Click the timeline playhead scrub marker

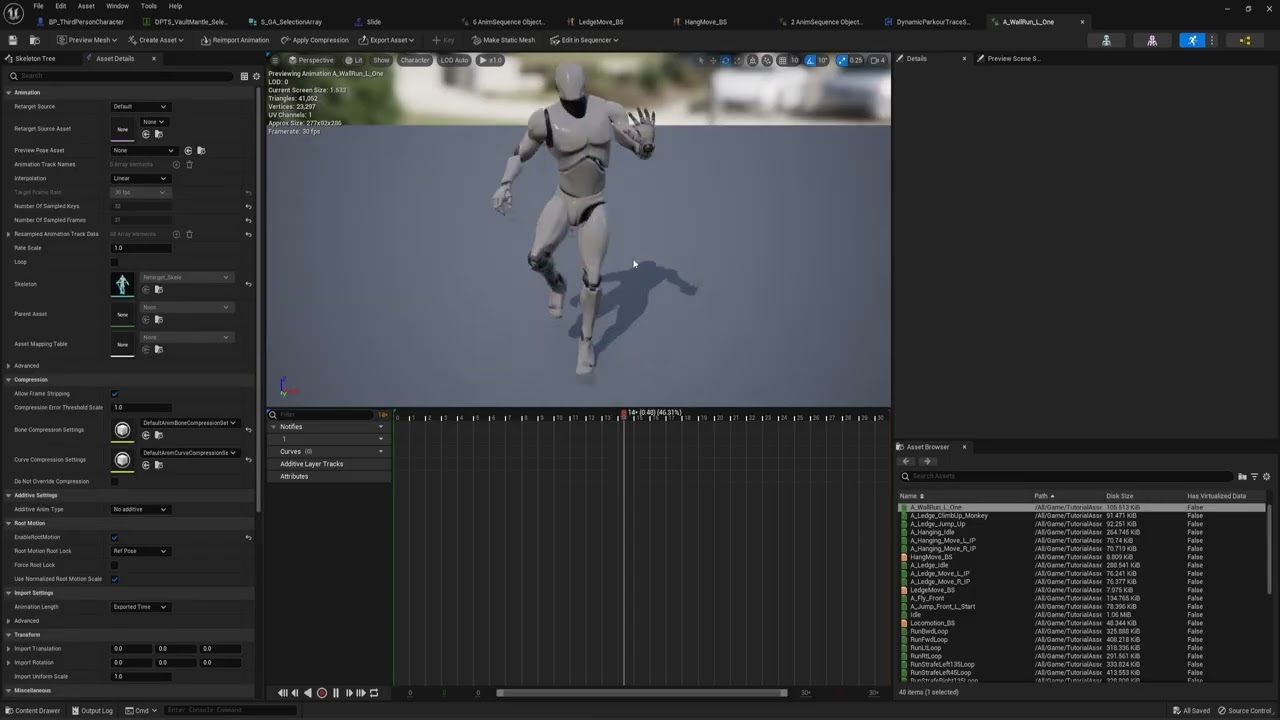click(x=624, y=412)
